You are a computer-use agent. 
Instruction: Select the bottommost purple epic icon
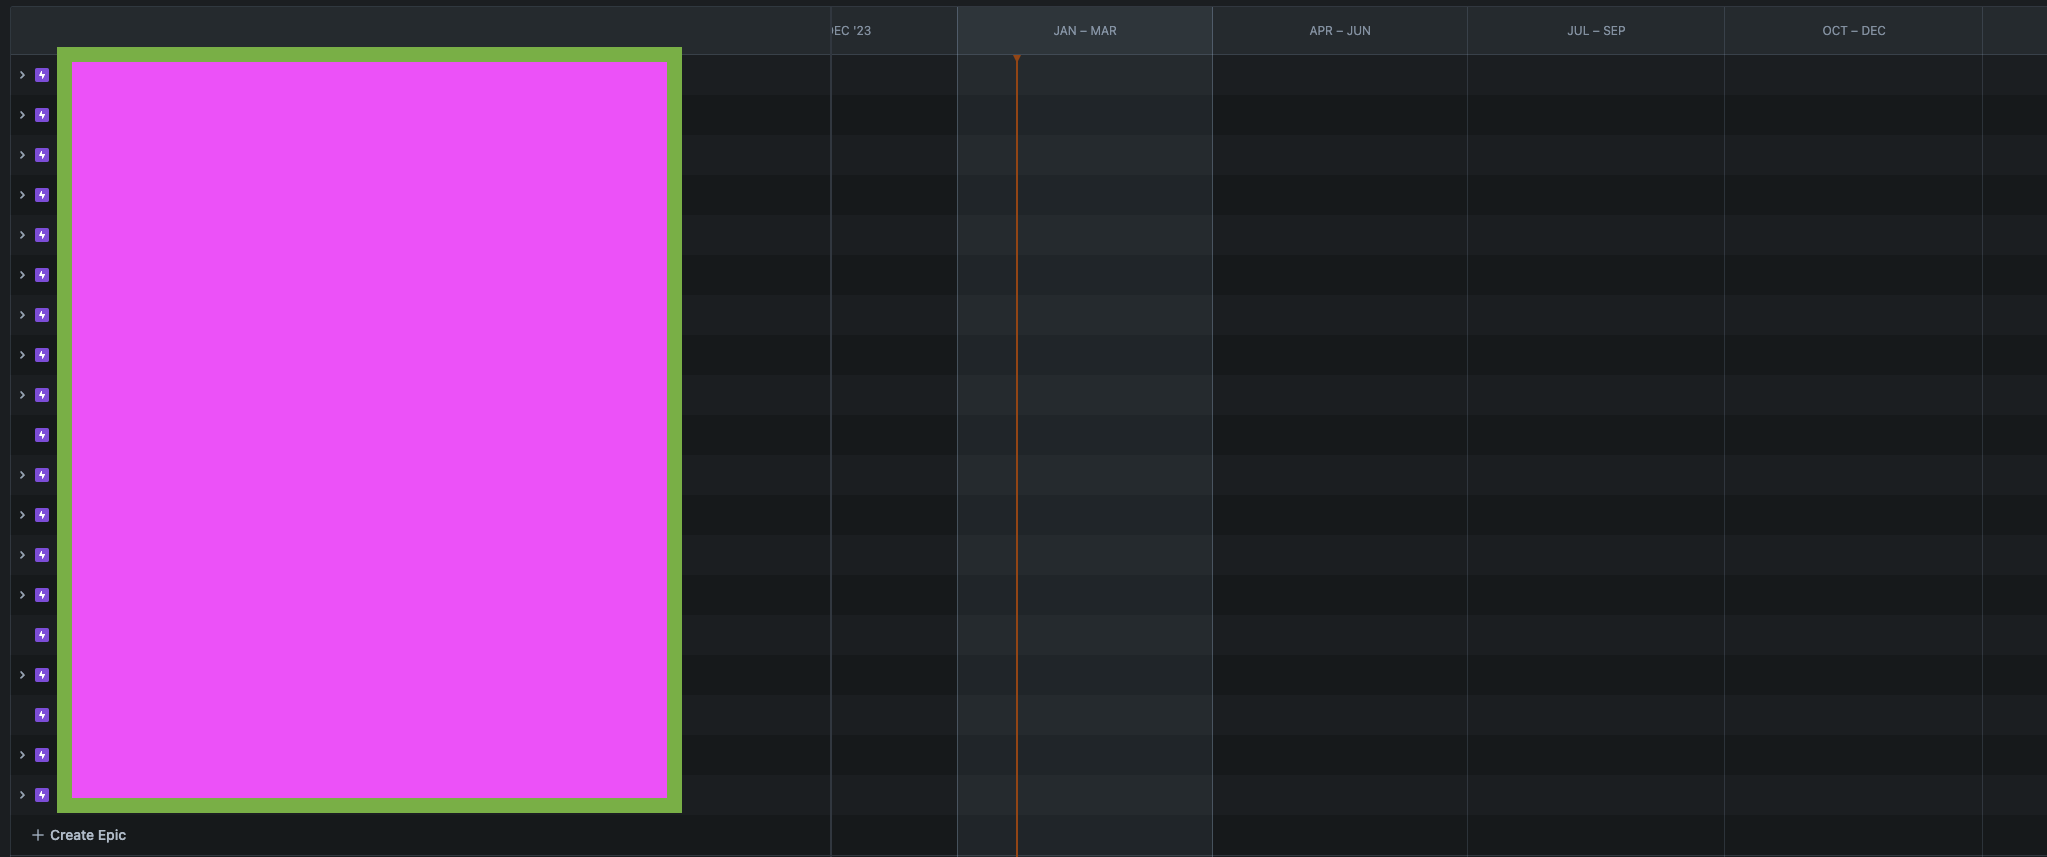point(42,795)
